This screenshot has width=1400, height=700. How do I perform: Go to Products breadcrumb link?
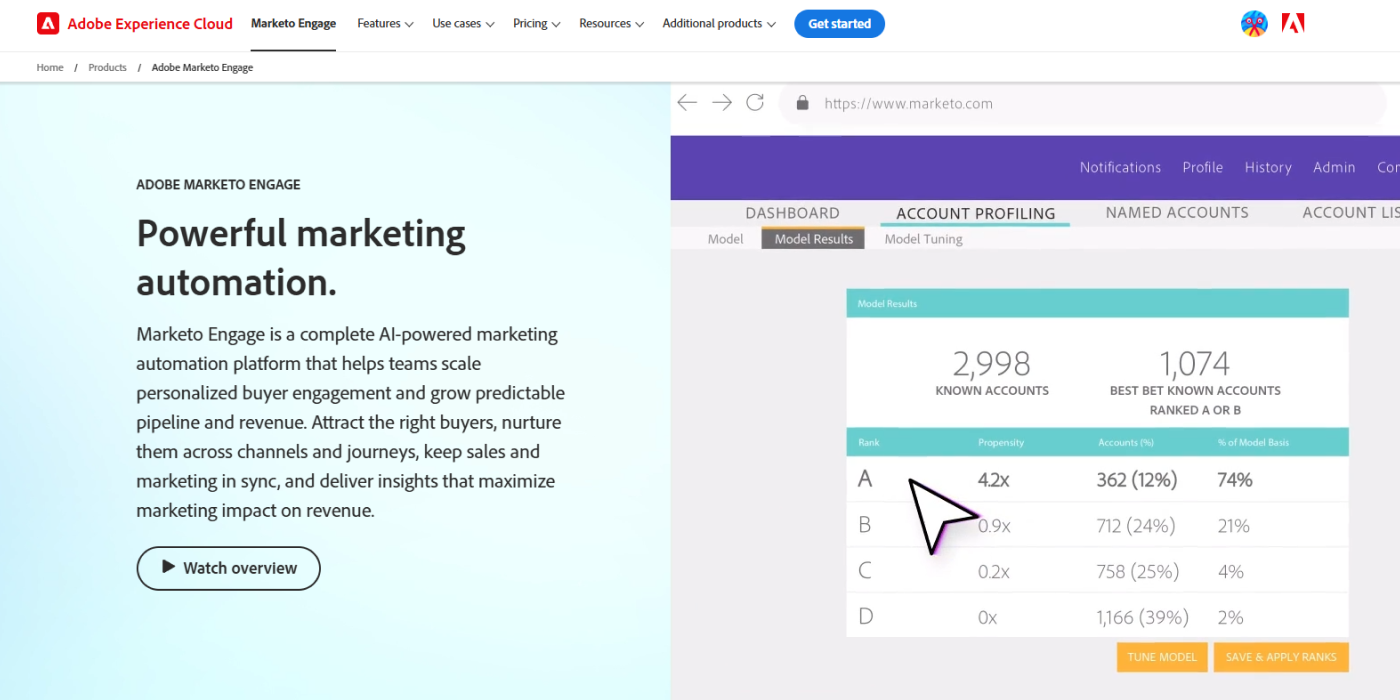[x=107, y=68]
